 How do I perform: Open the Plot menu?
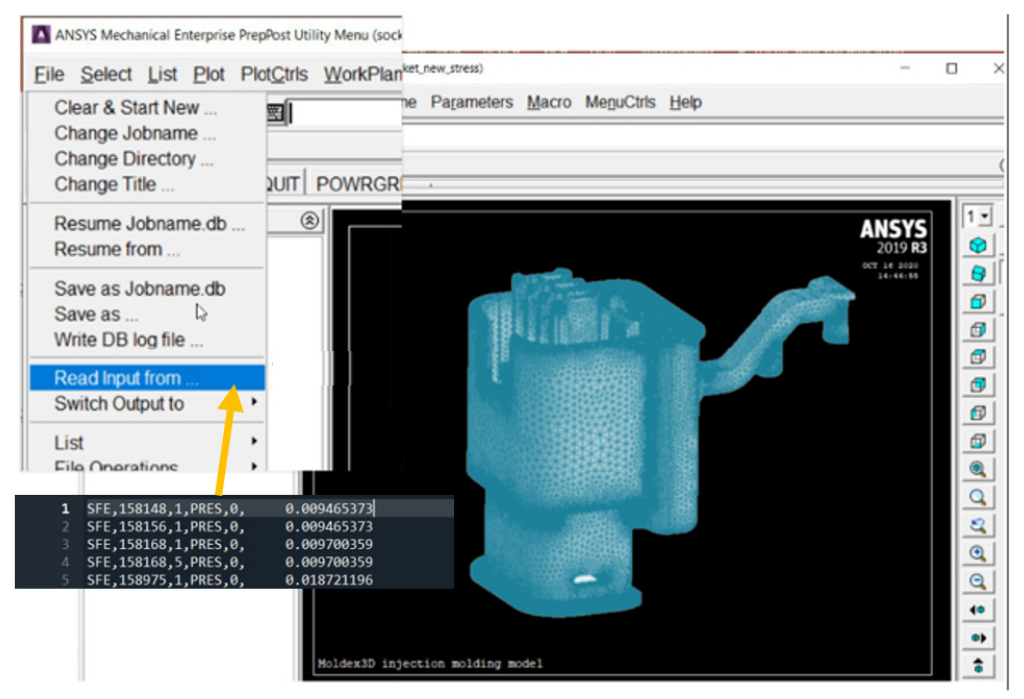208,74
